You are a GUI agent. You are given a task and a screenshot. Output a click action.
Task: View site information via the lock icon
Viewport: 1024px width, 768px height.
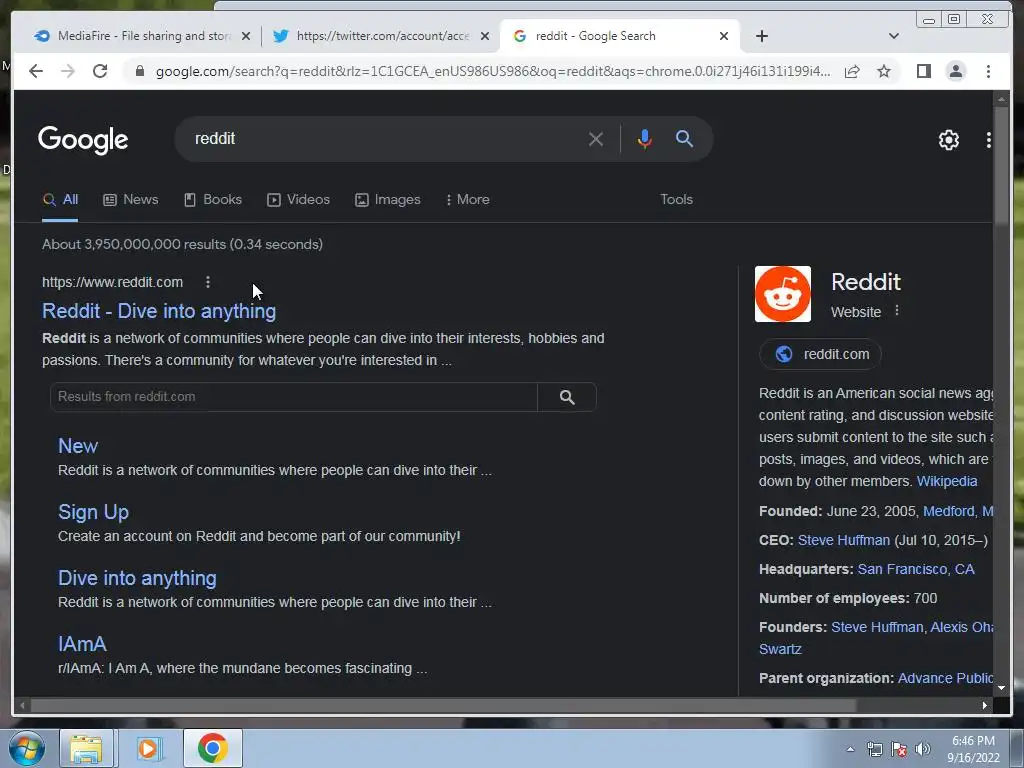(140, 71)
